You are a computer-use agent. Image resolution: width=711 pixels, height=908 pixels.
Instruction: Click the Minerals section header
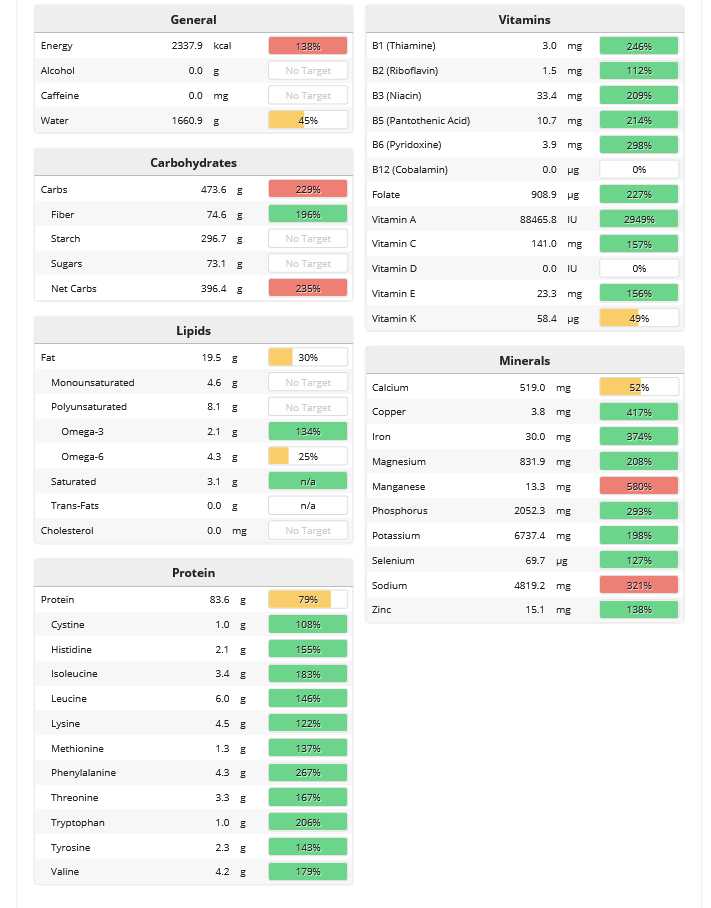point(524,361)
